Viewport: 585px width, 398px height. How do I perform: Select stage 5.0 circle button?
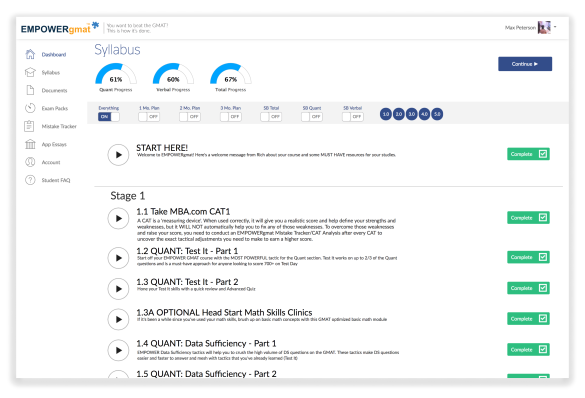(437, 114)
